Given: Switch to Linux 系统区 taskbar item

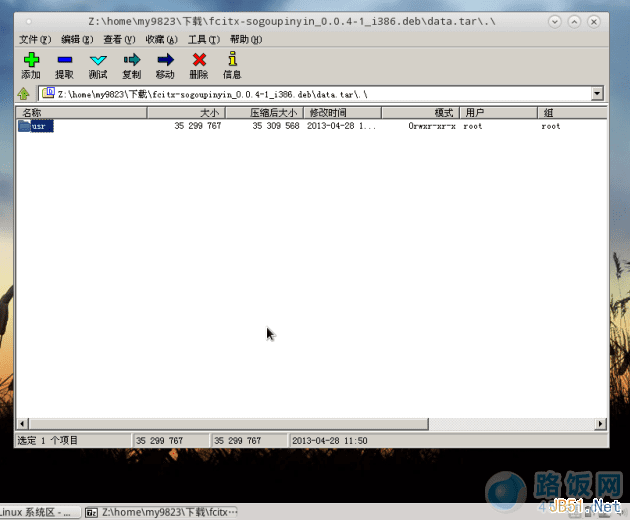Looking at the screenshot, I should coord(40,512).
